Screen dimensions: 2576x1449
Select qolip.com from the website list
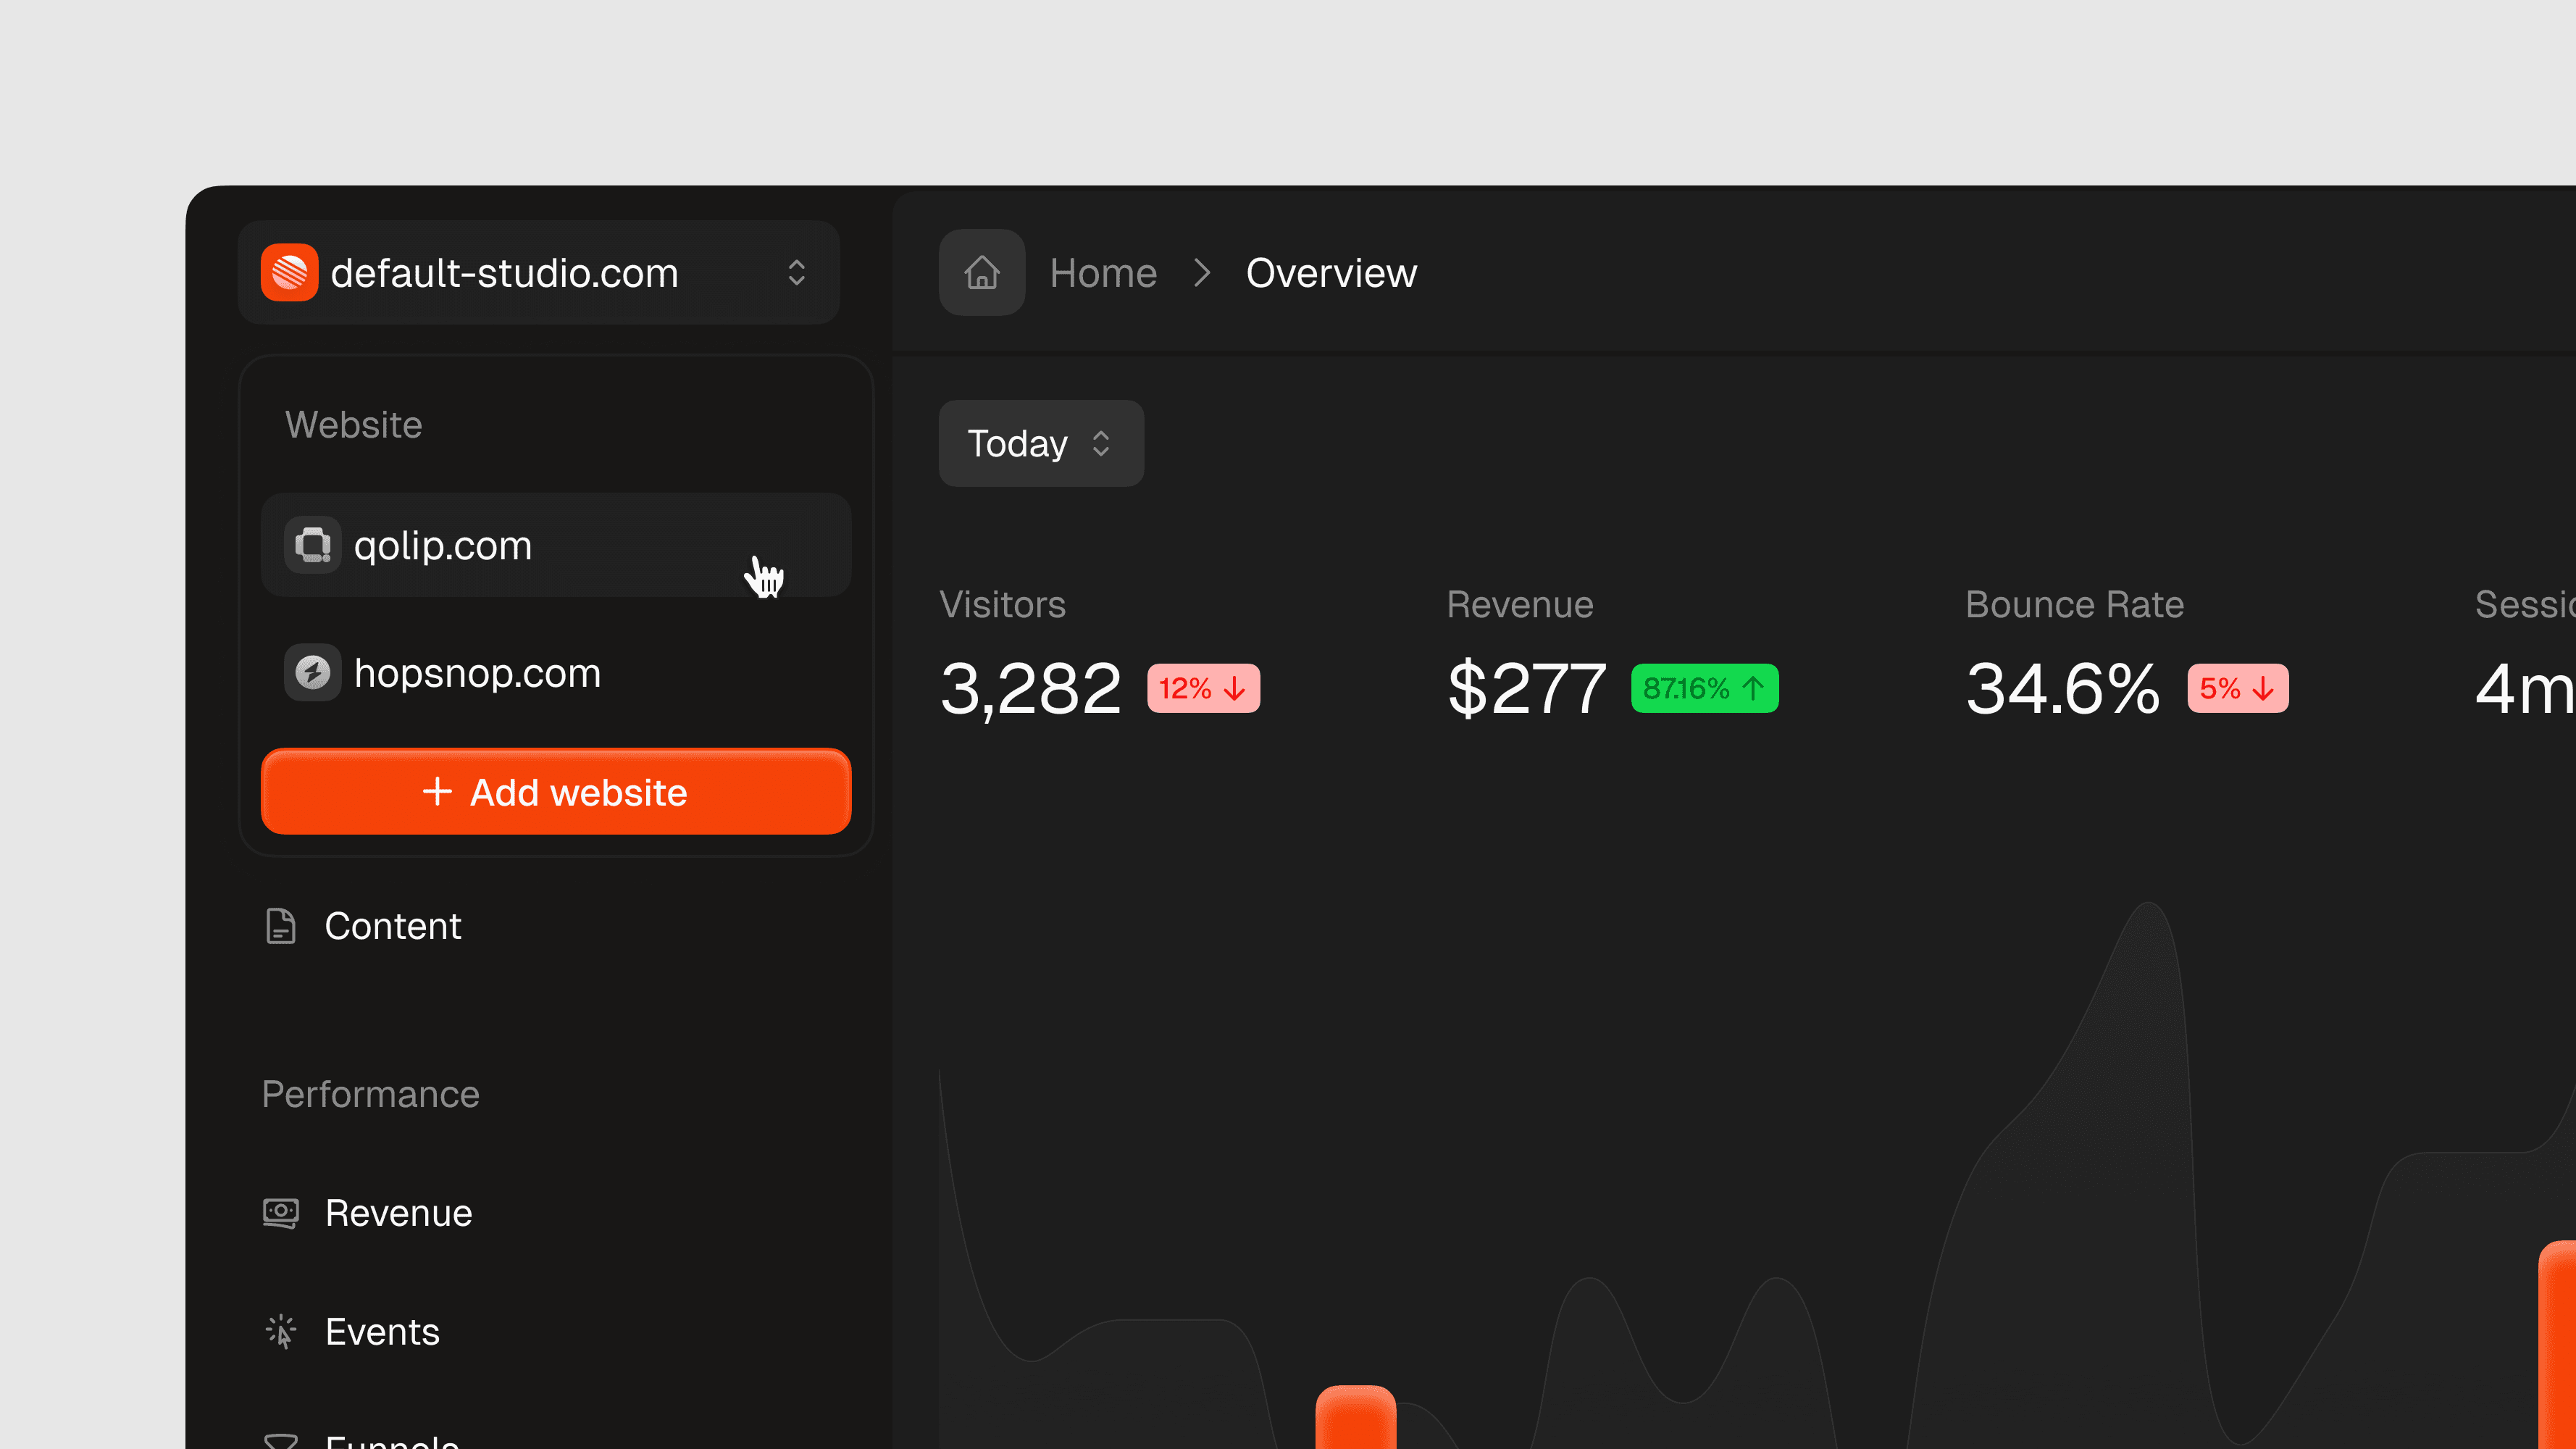coord(556,545)
